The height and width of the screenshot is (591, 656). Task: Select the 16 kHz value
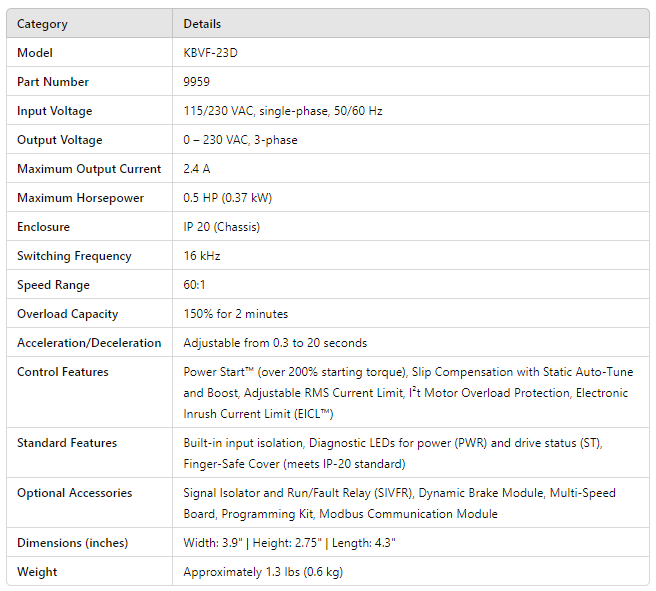click(x=202, y=256)
